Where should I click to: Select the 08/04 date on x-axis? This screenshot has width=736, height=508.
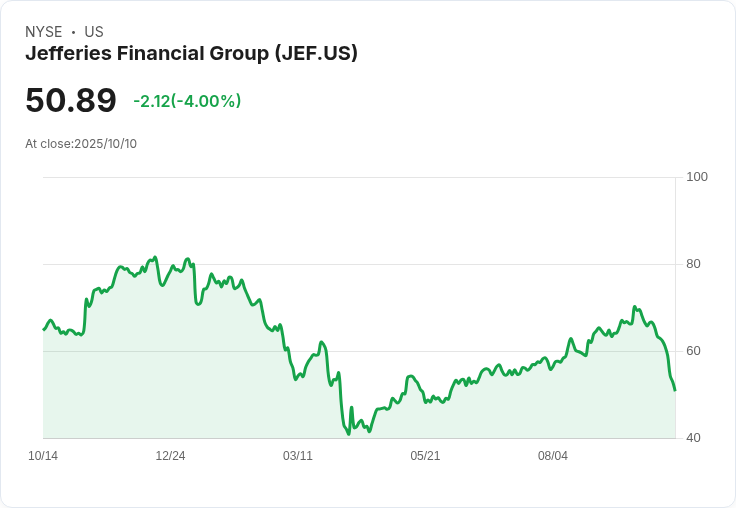coord(553,456)
